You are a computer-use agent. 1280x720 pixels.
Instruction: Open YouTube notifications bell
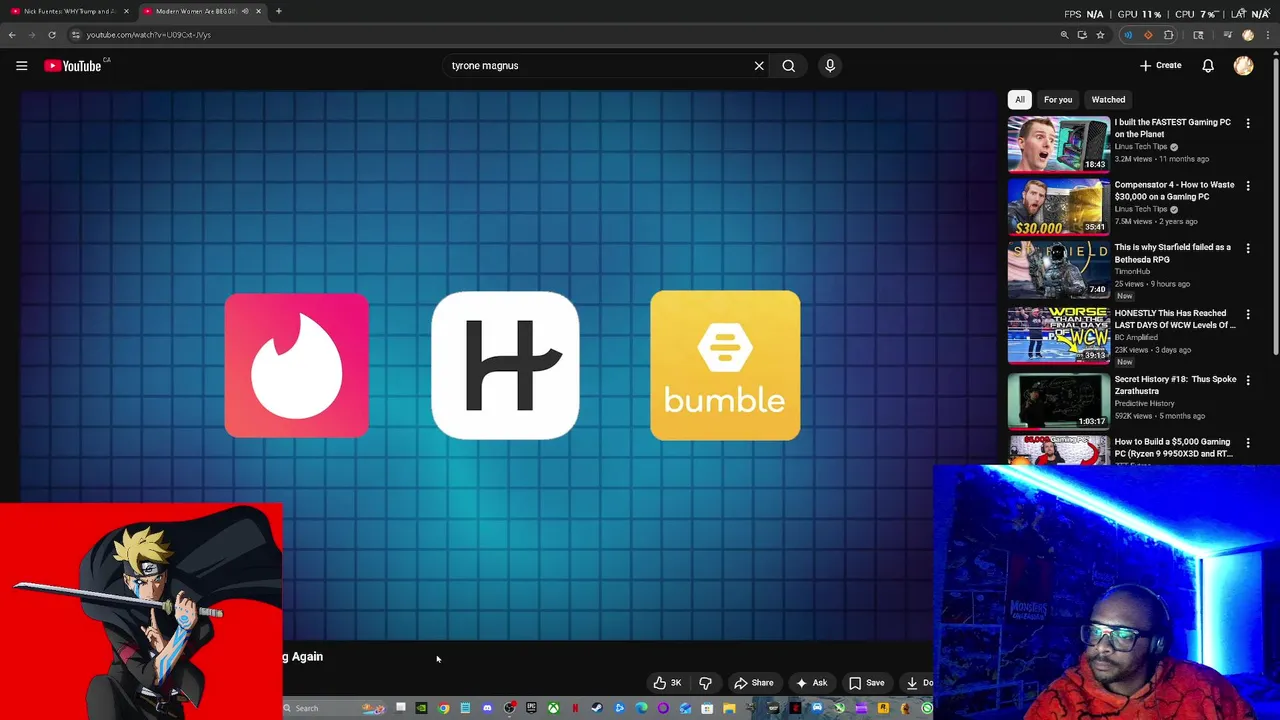[1208, 65]
